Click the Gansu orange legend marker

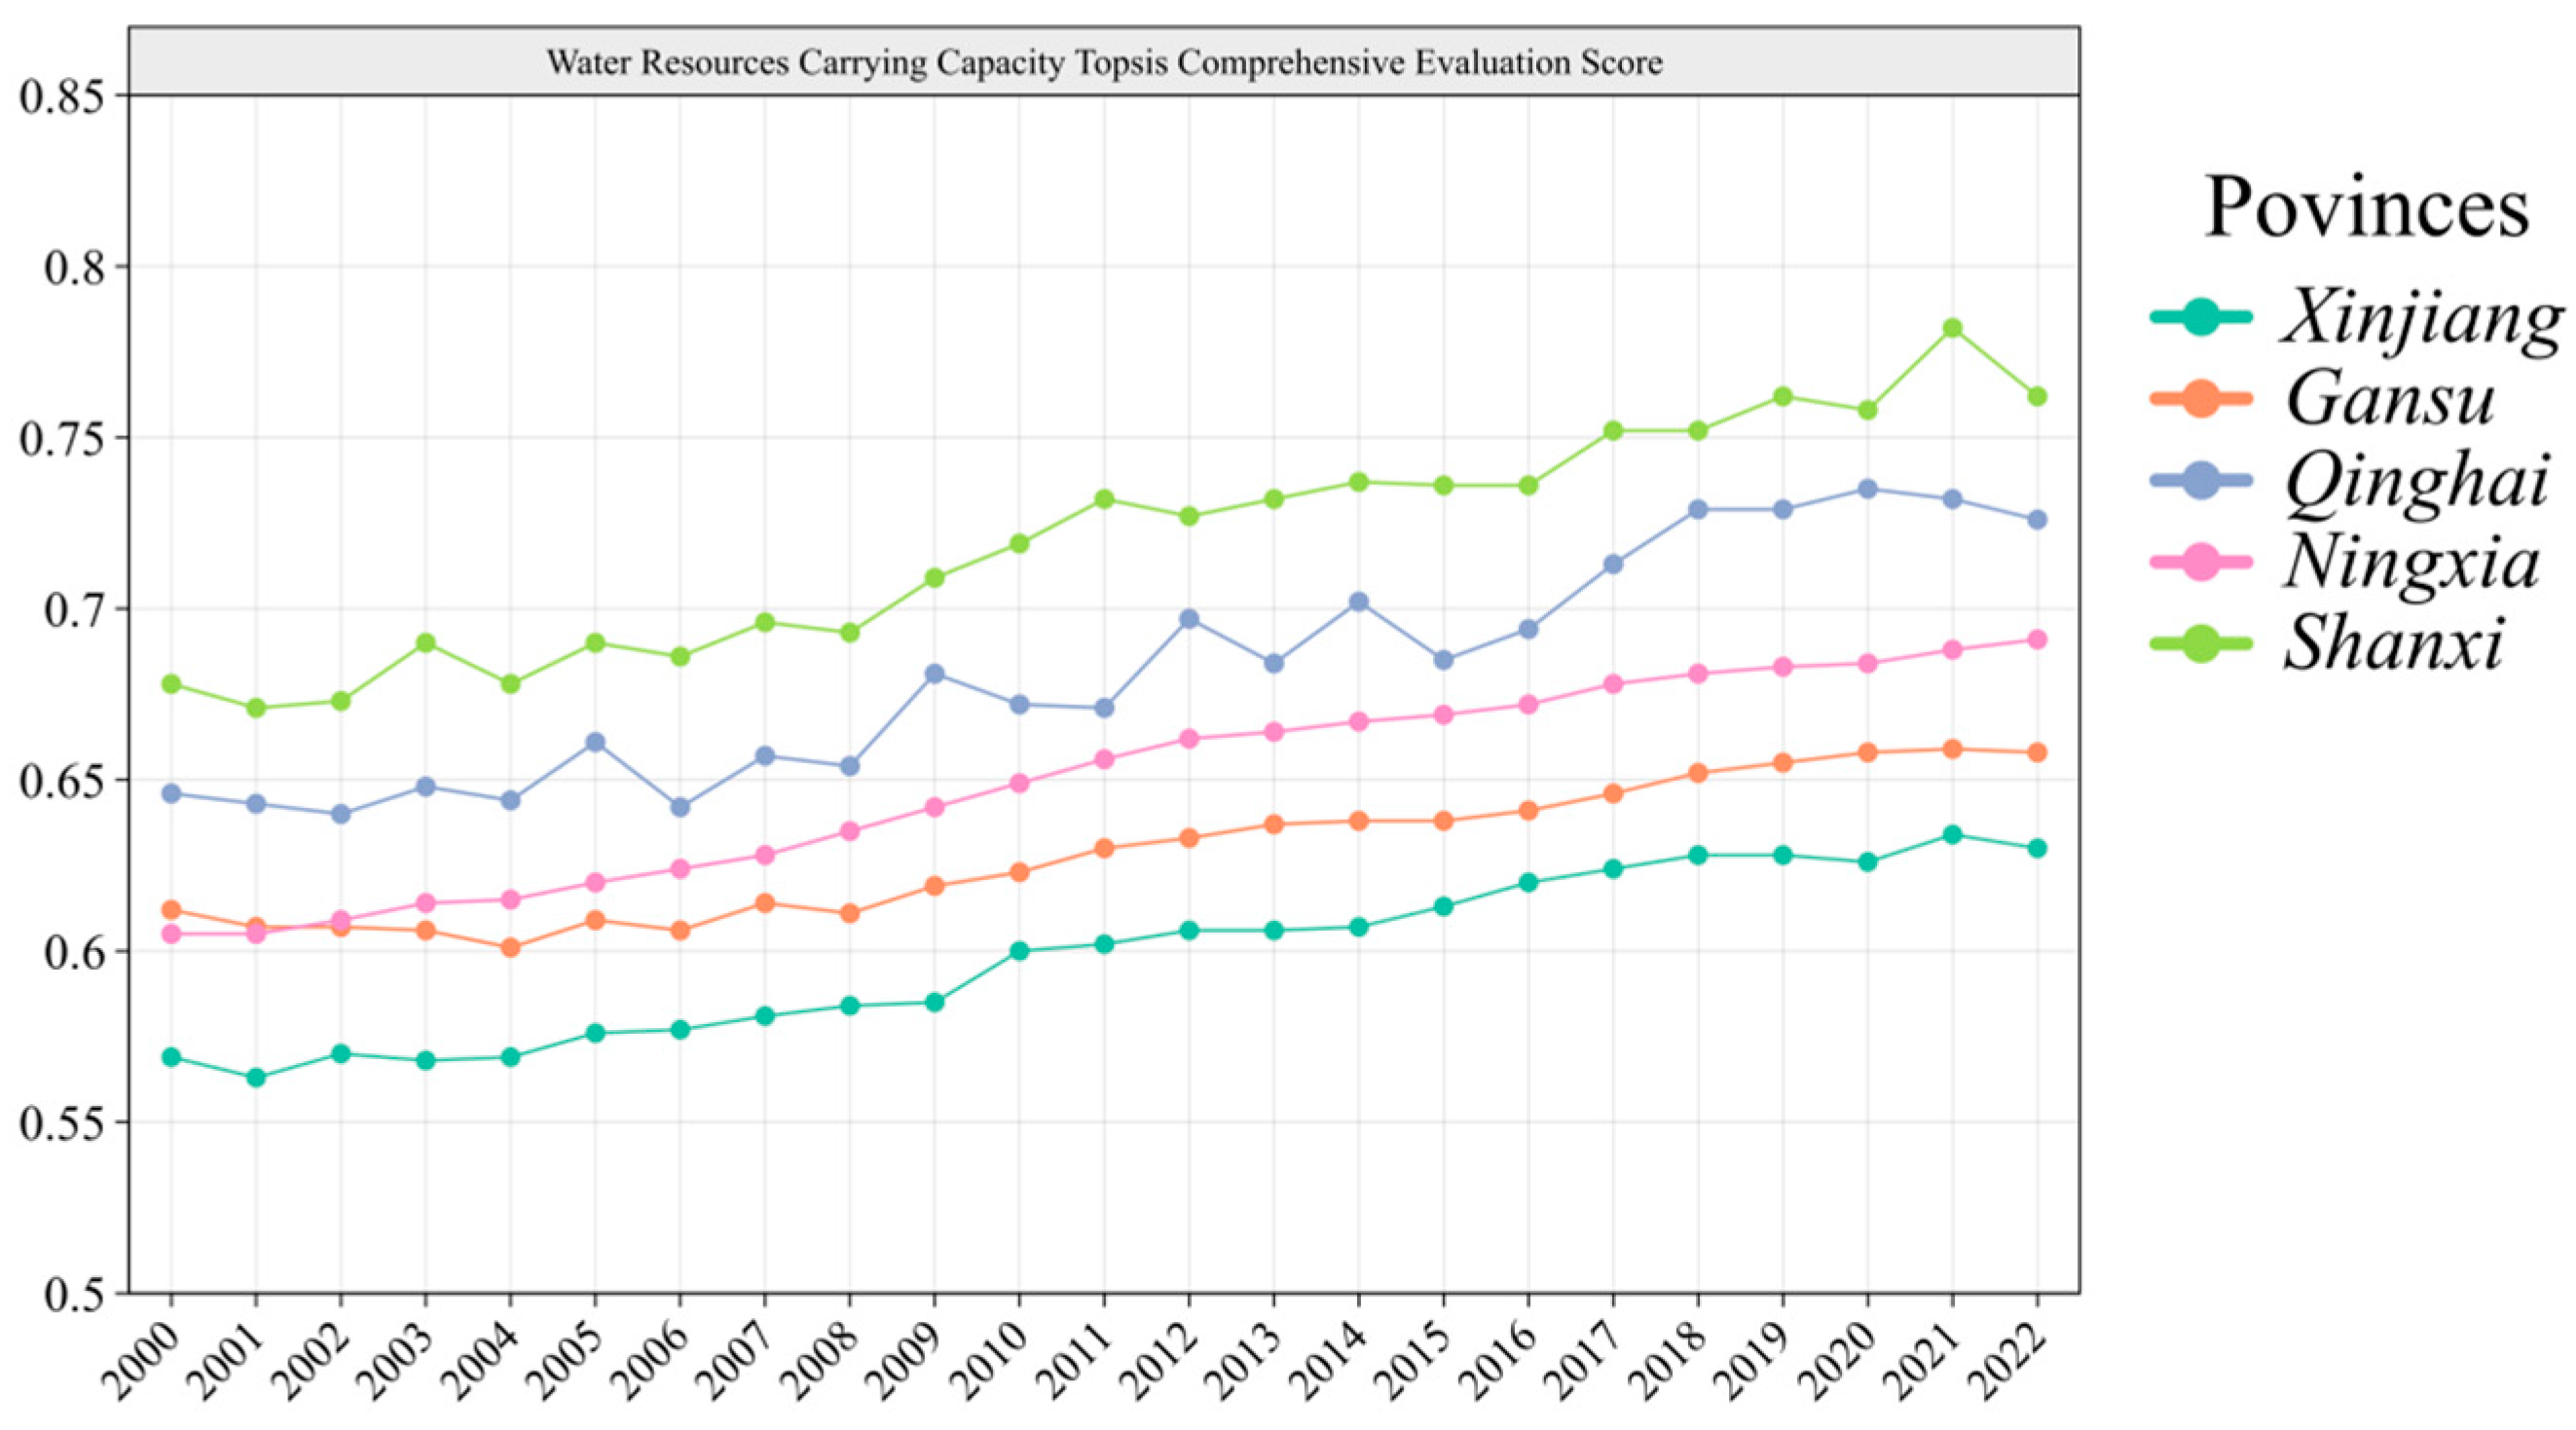click(x=2201, y=400)
